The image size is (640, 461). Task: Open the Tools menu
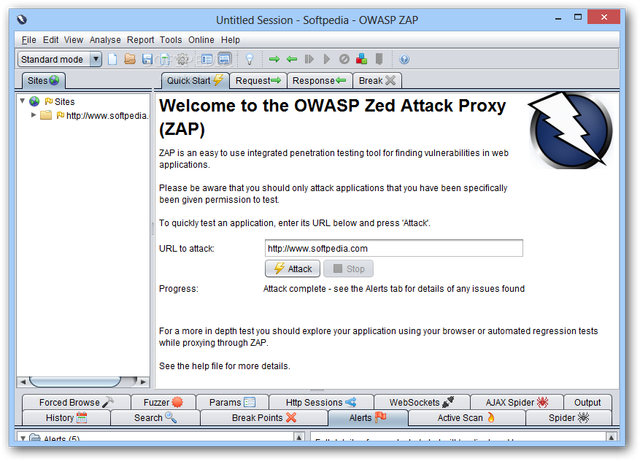coord(171,40)
